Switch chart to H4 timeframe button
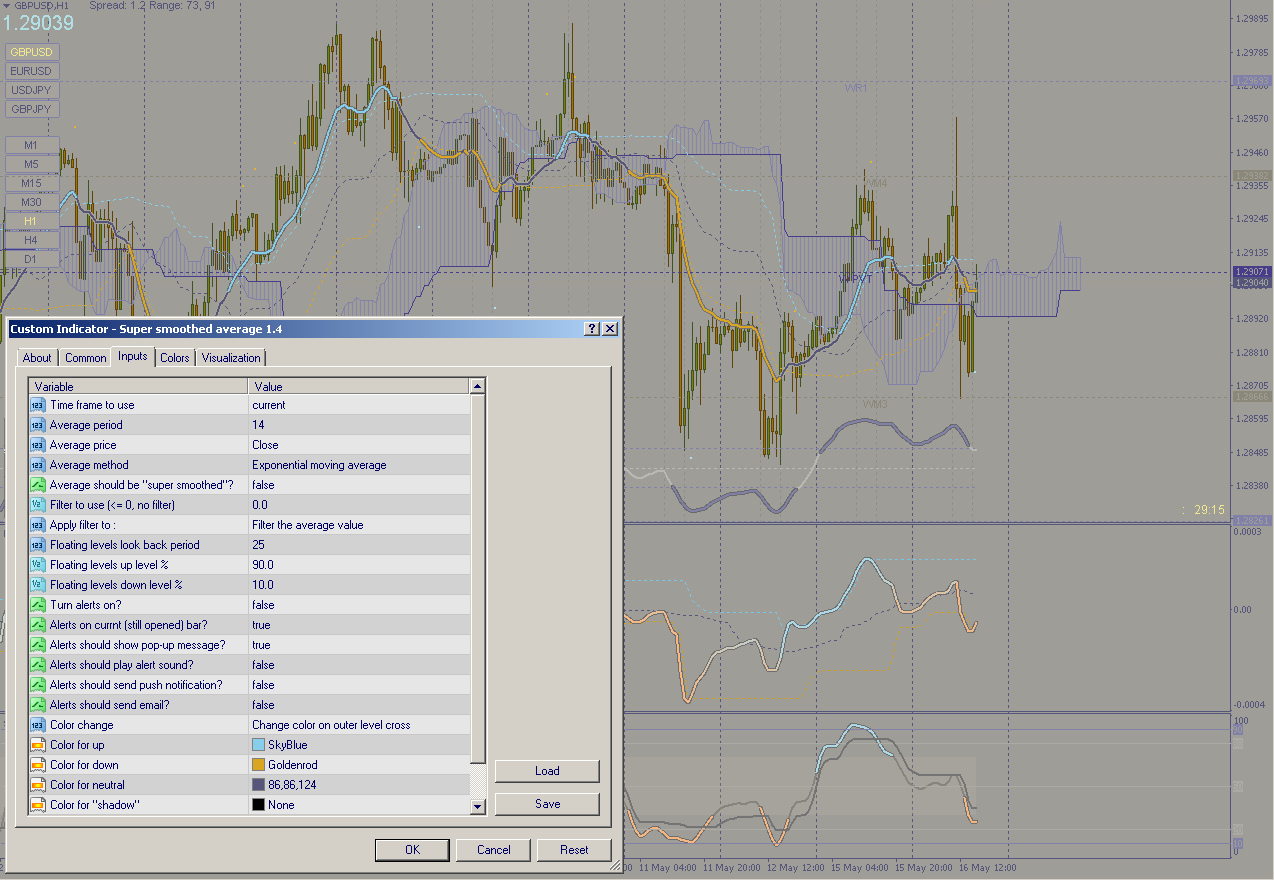The height and width of the screenshot is (880, 1274). (x=31, y=240)
